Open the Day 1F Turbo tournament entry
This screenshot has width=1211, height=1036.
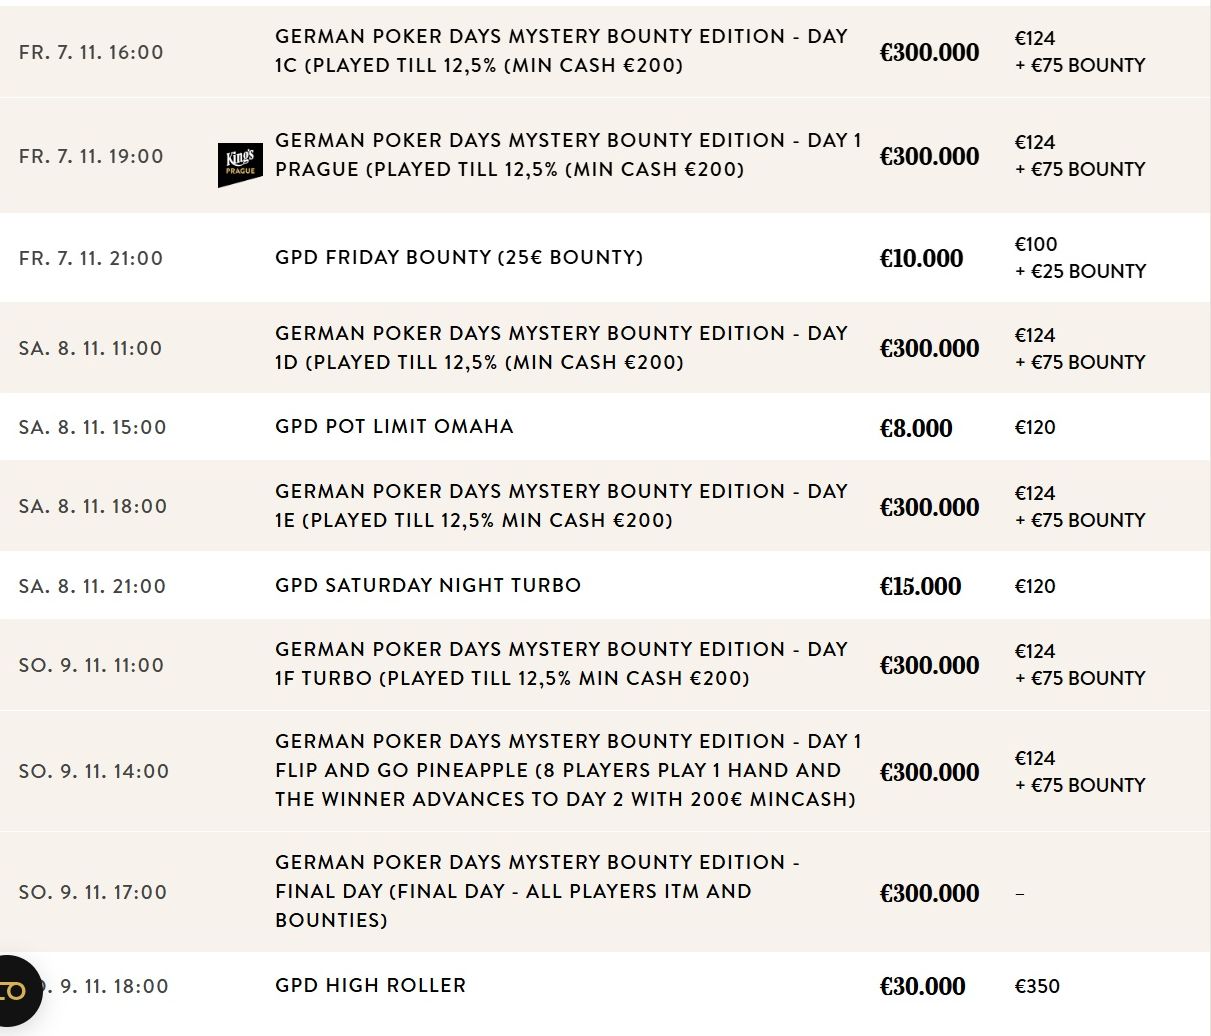pos(561,664)
